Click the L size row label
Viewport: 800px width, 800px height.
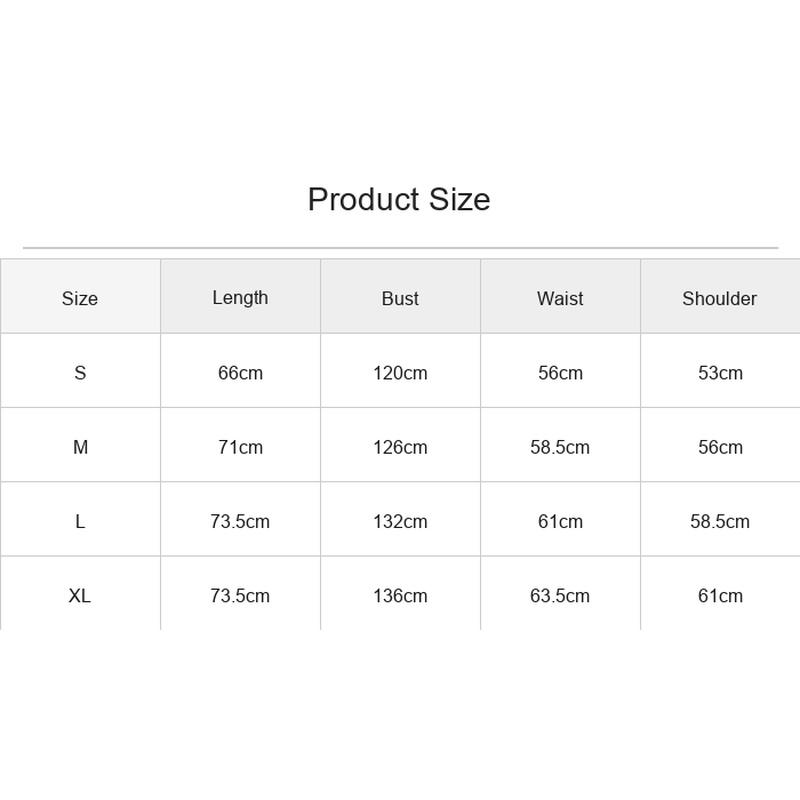(x=80, y=522)
